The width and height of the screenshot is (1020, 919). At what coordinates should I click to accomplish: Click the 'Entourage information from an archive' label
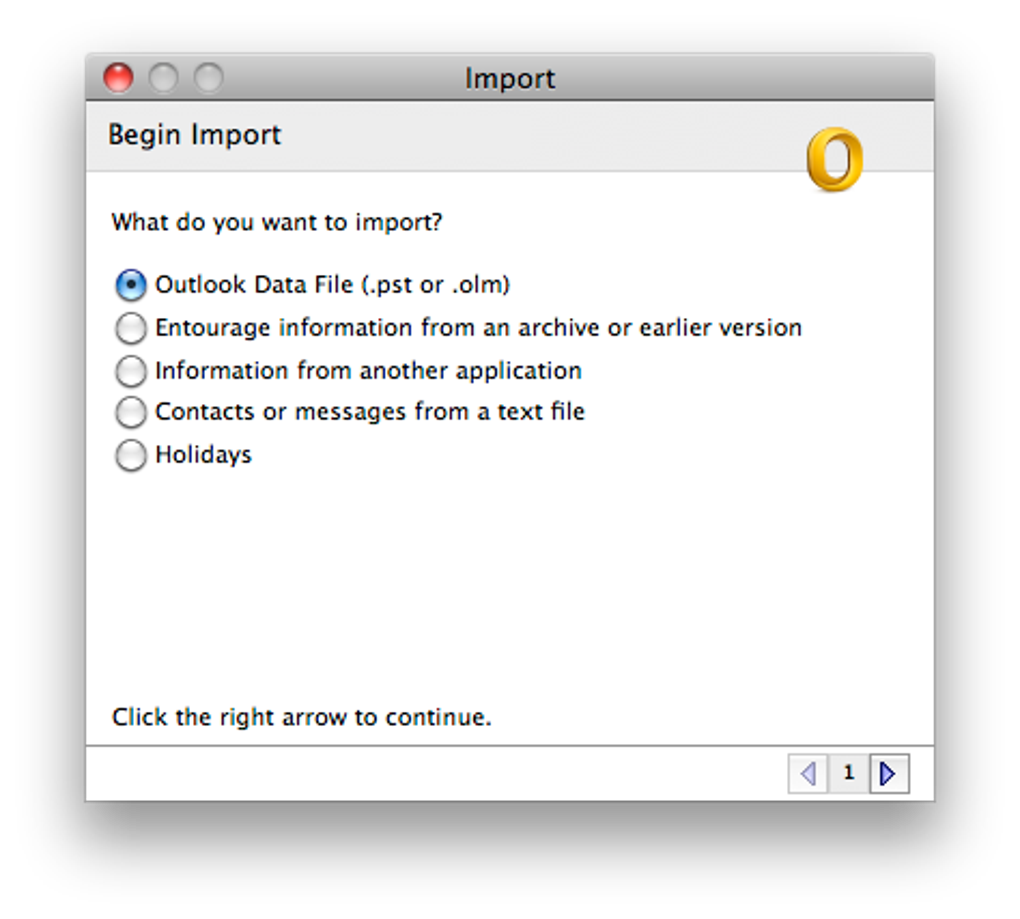click(479, 328)
